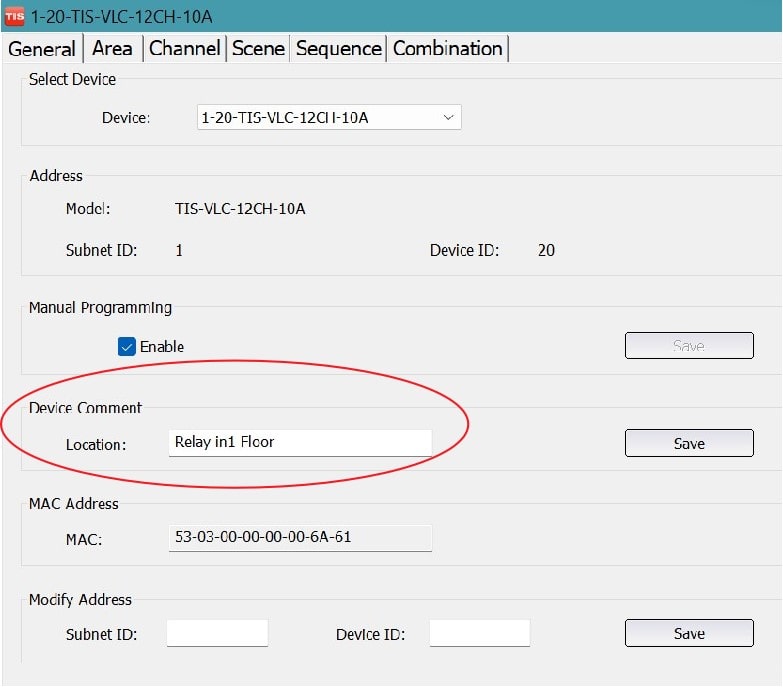Click the model value TIS-VLC-12CH-10A
Viewport: 783px width, 687px height.
[x=240, y=209]
